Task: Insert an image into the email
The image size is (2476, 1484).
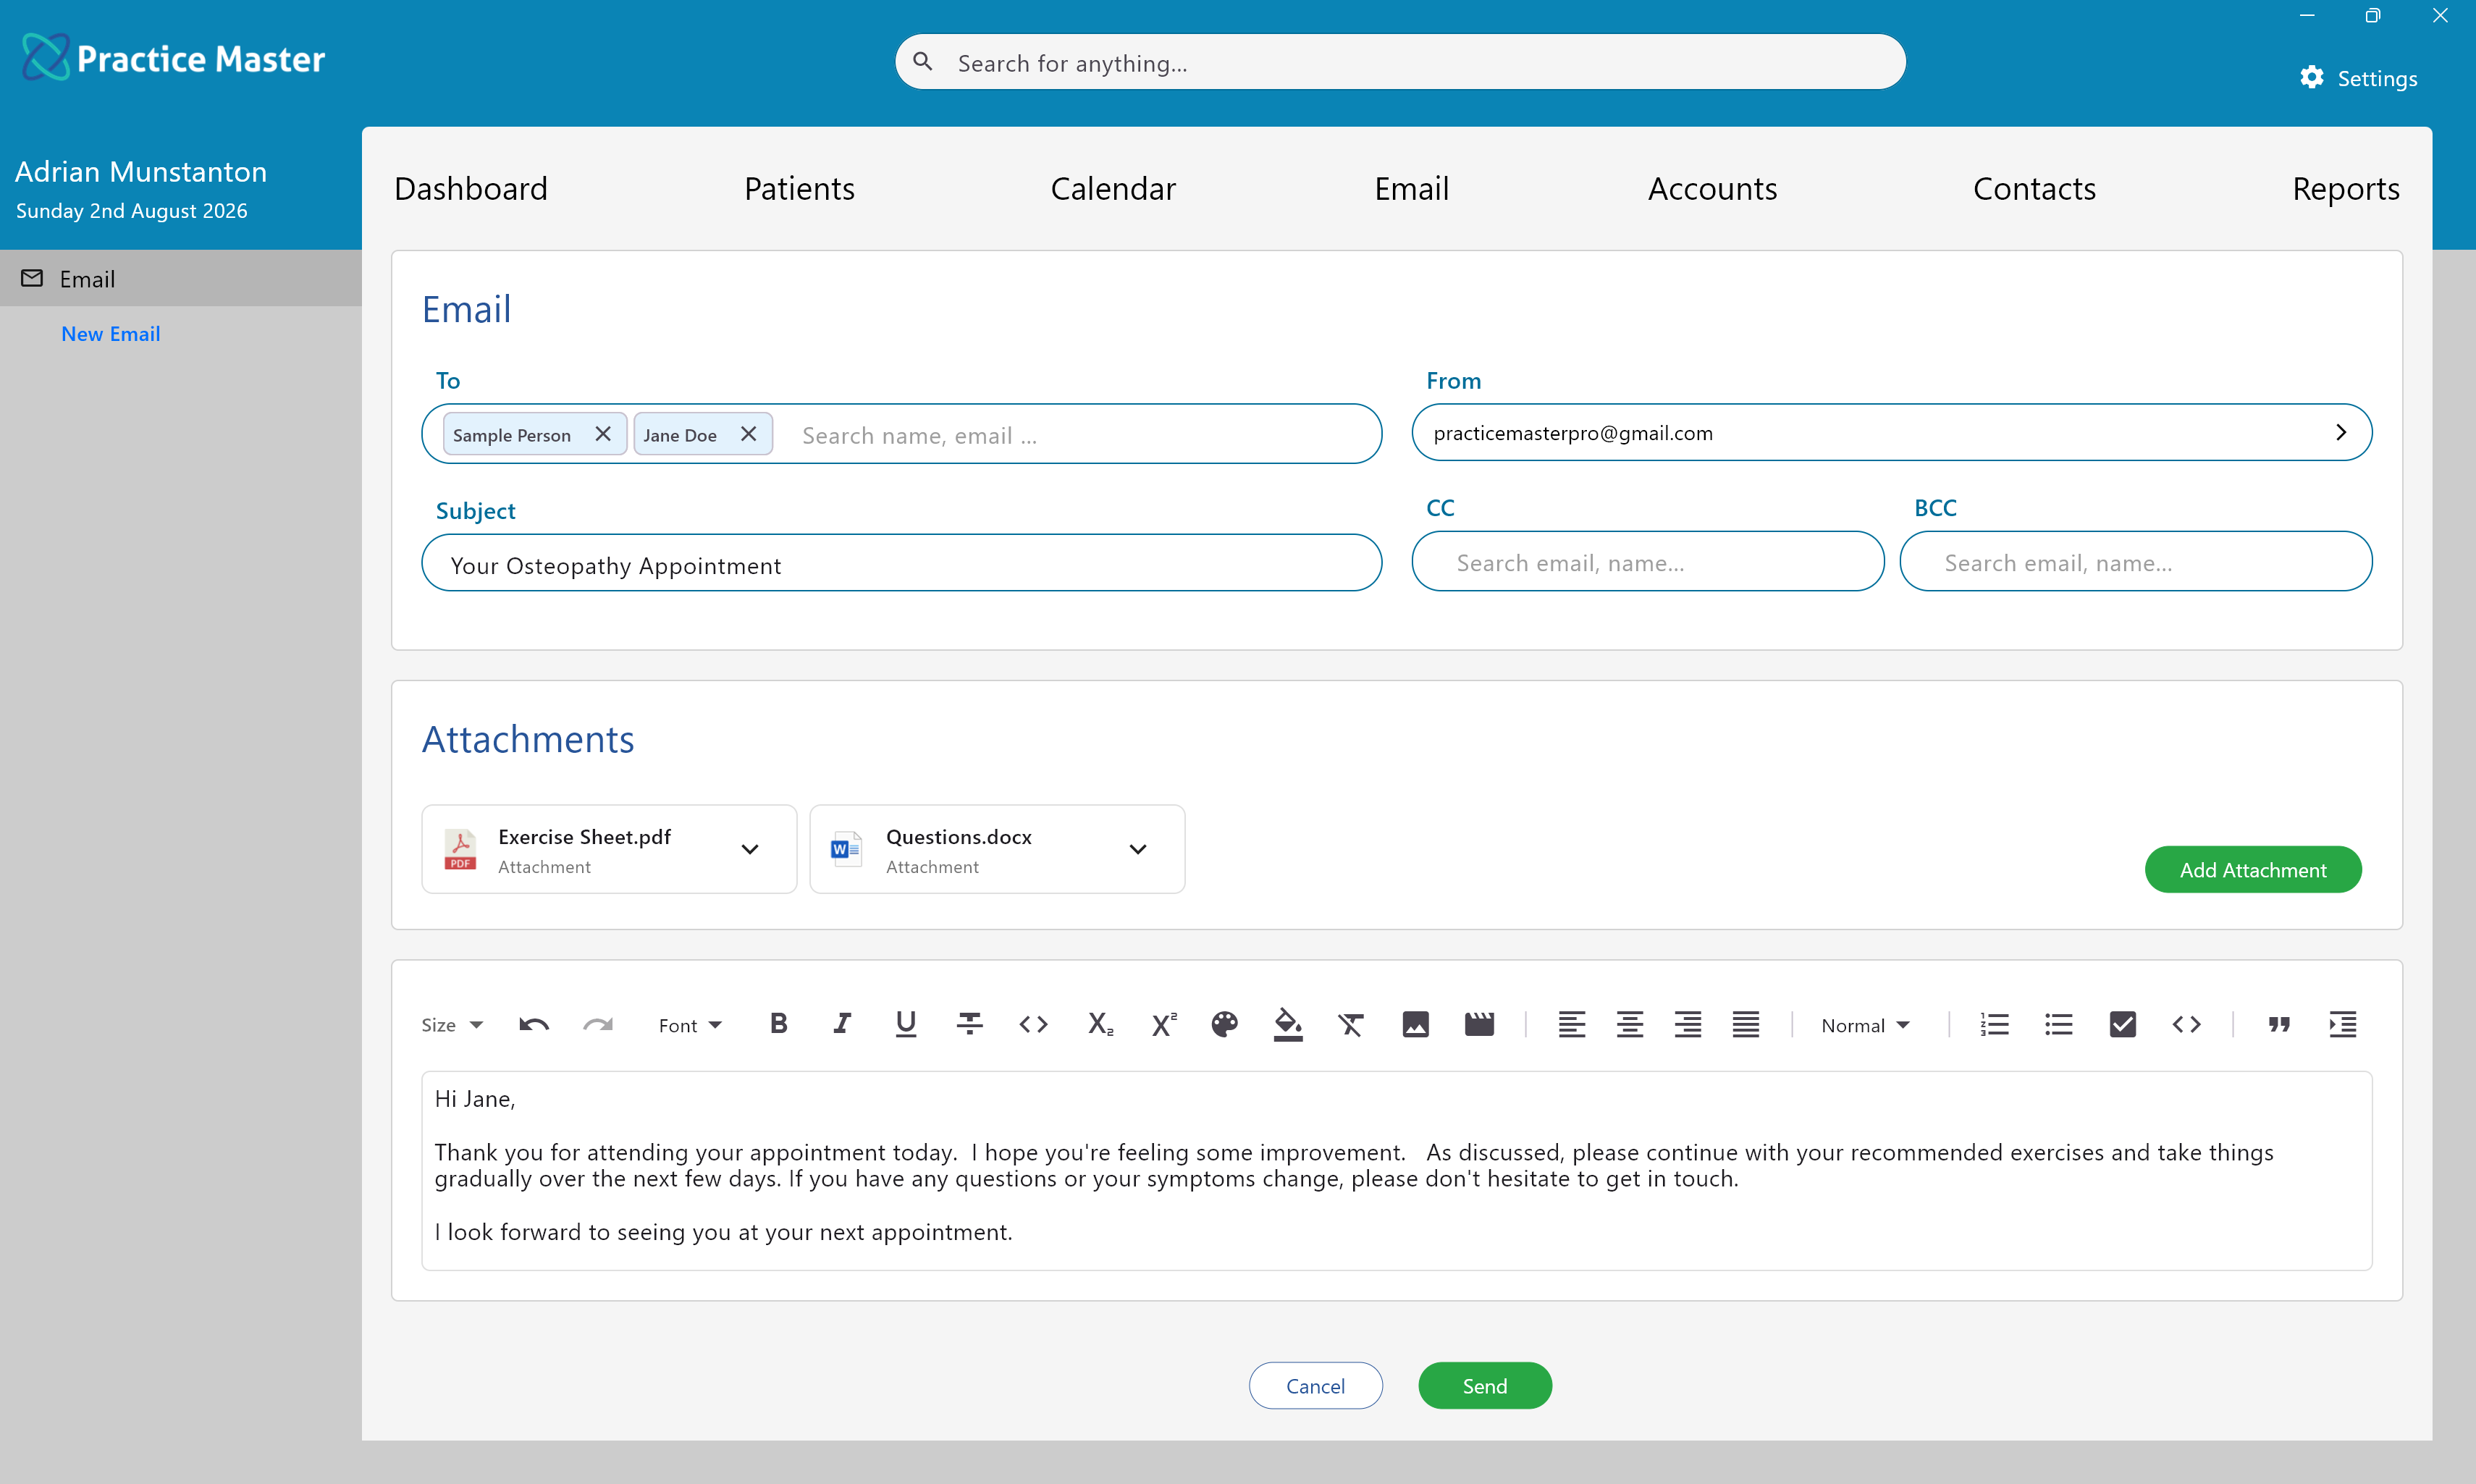Action: click(x=1416, y=1024)
